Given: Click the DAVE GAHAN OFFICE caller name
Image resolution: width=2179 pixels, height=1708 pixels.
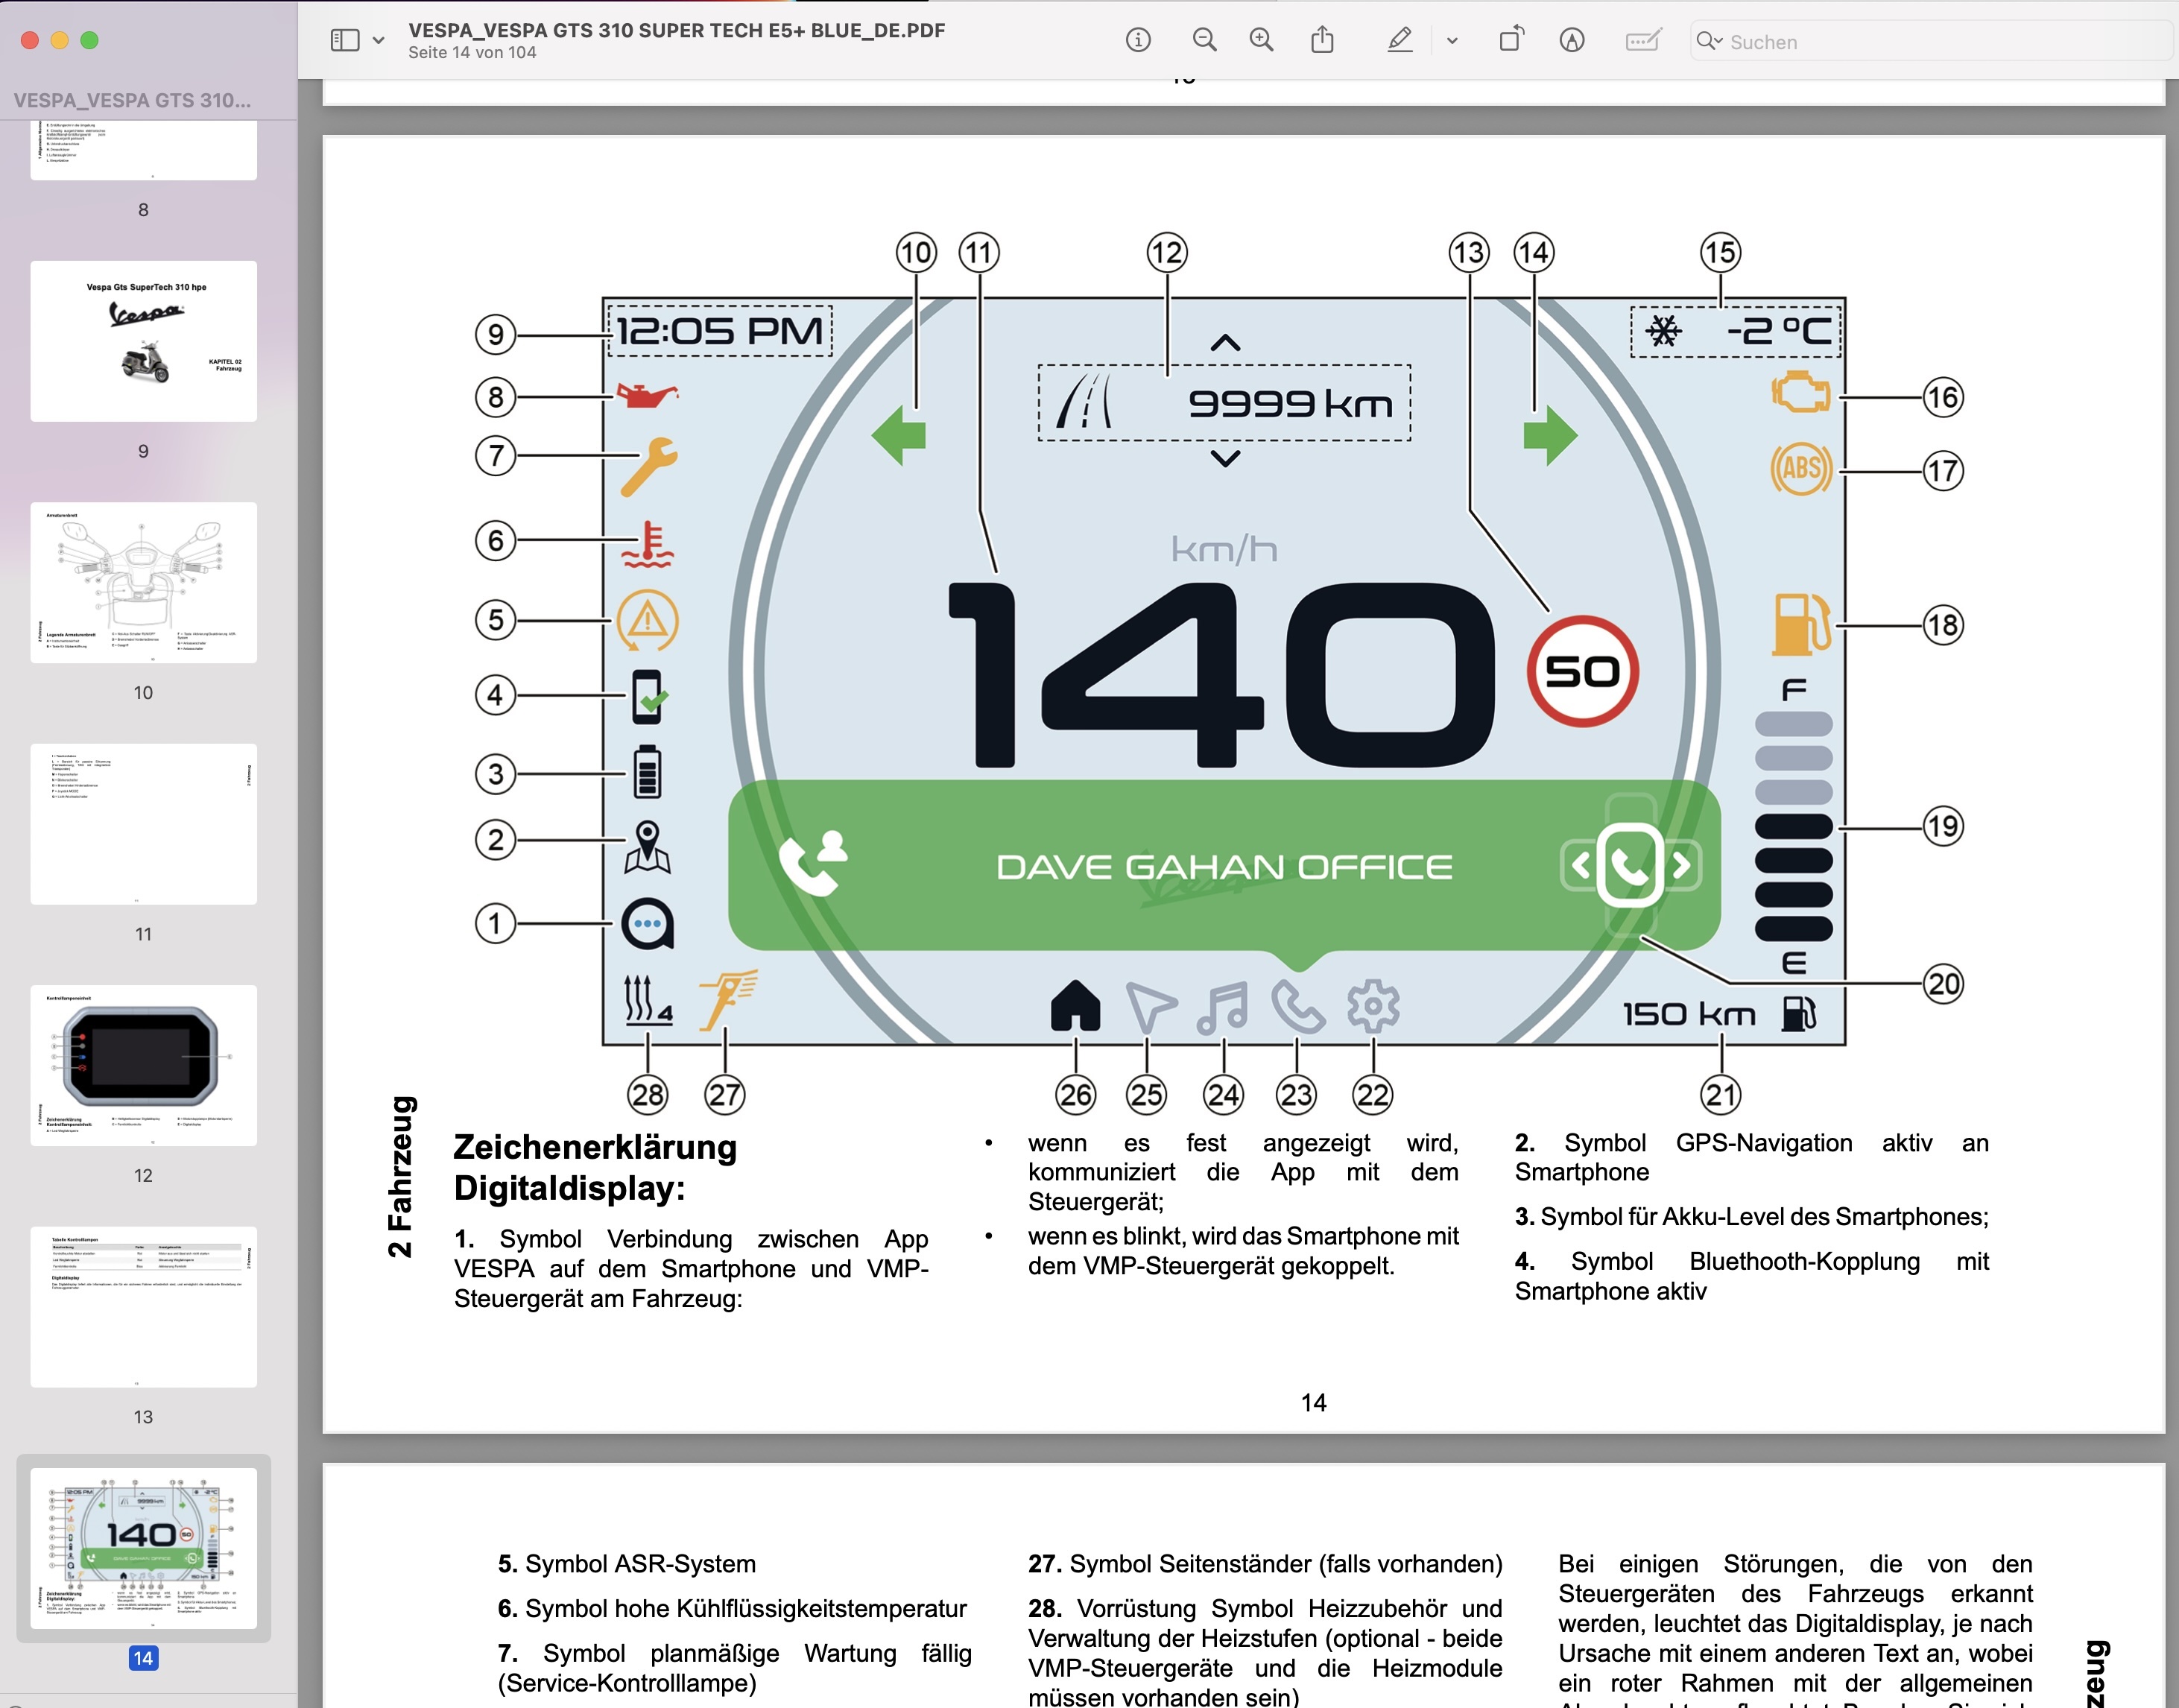Looking at the screenshot, I should click(1224, 866).
